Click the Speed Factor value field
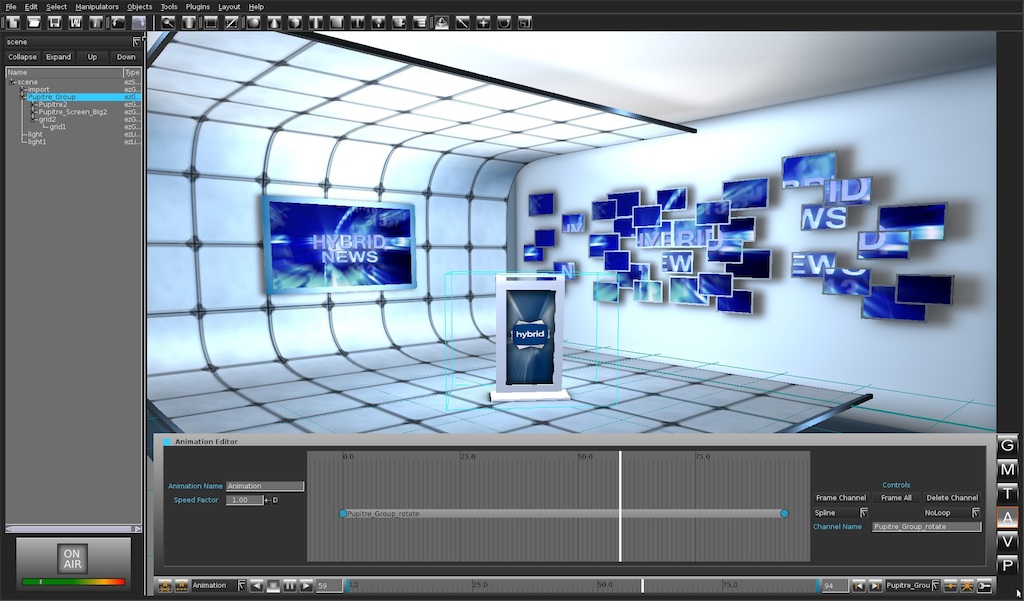Viewport: 1024px width, 601px height. tap(244, 500)
